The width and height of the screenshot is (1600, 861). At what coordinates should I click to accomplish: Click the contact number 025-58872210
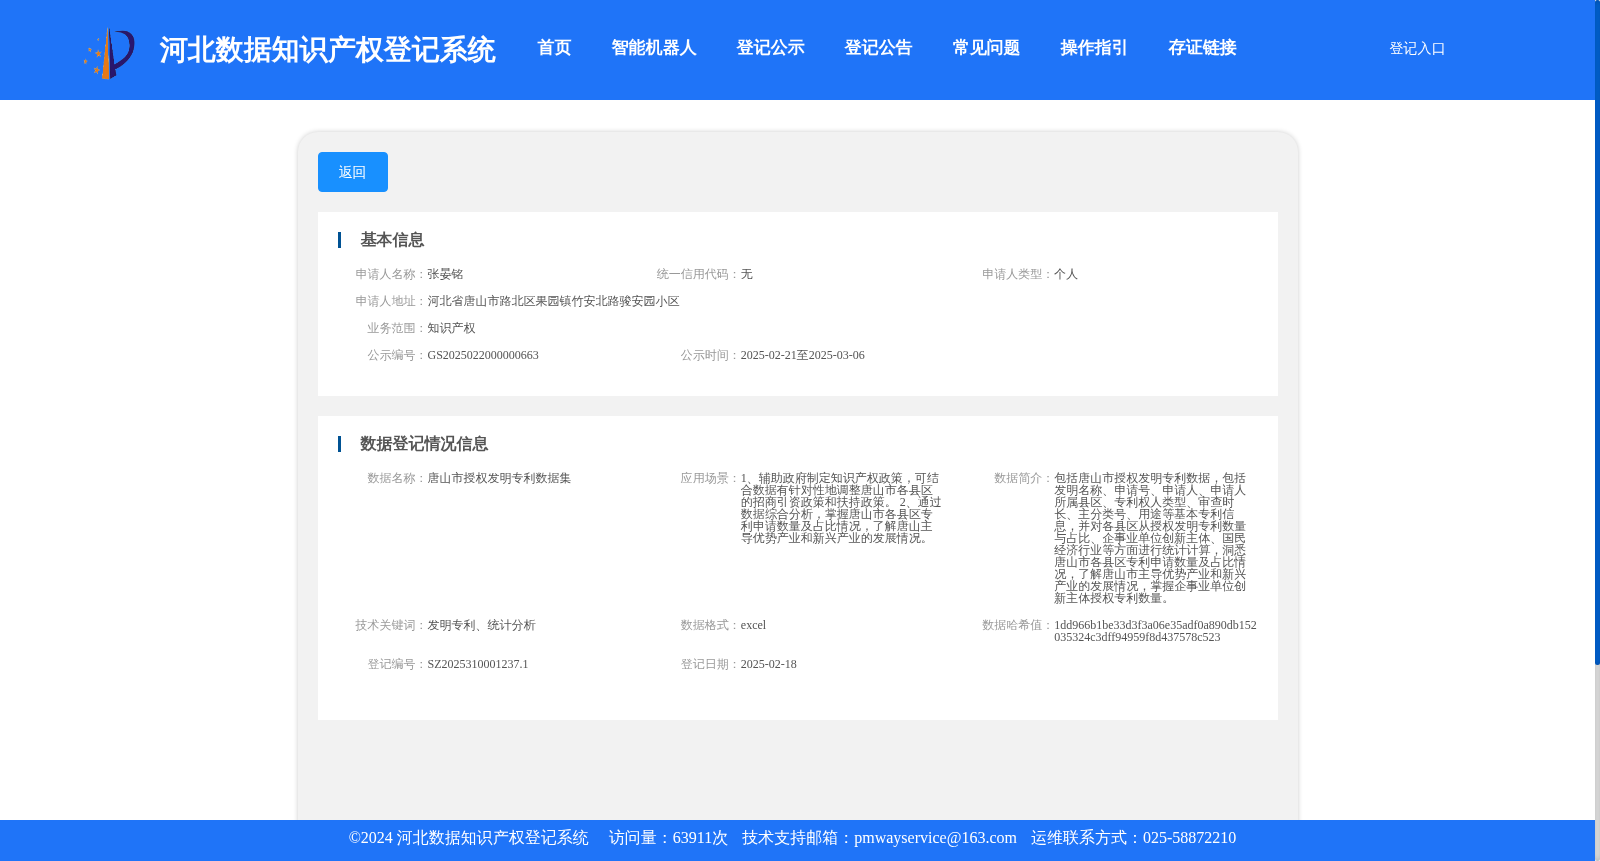1189,838
